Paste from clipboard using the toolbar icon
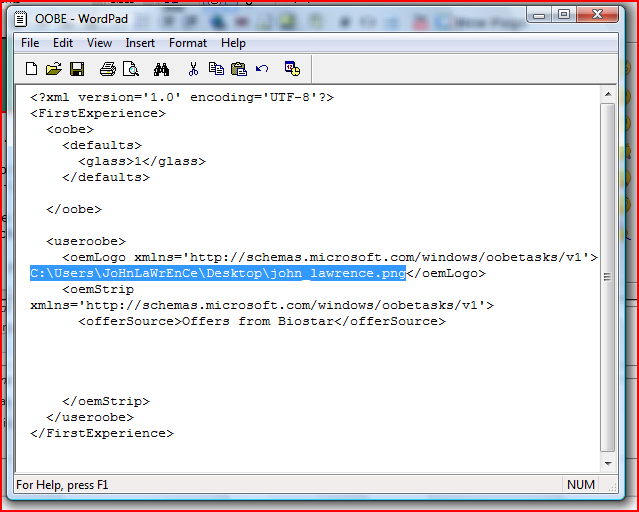639x512 pixels. 239,69
